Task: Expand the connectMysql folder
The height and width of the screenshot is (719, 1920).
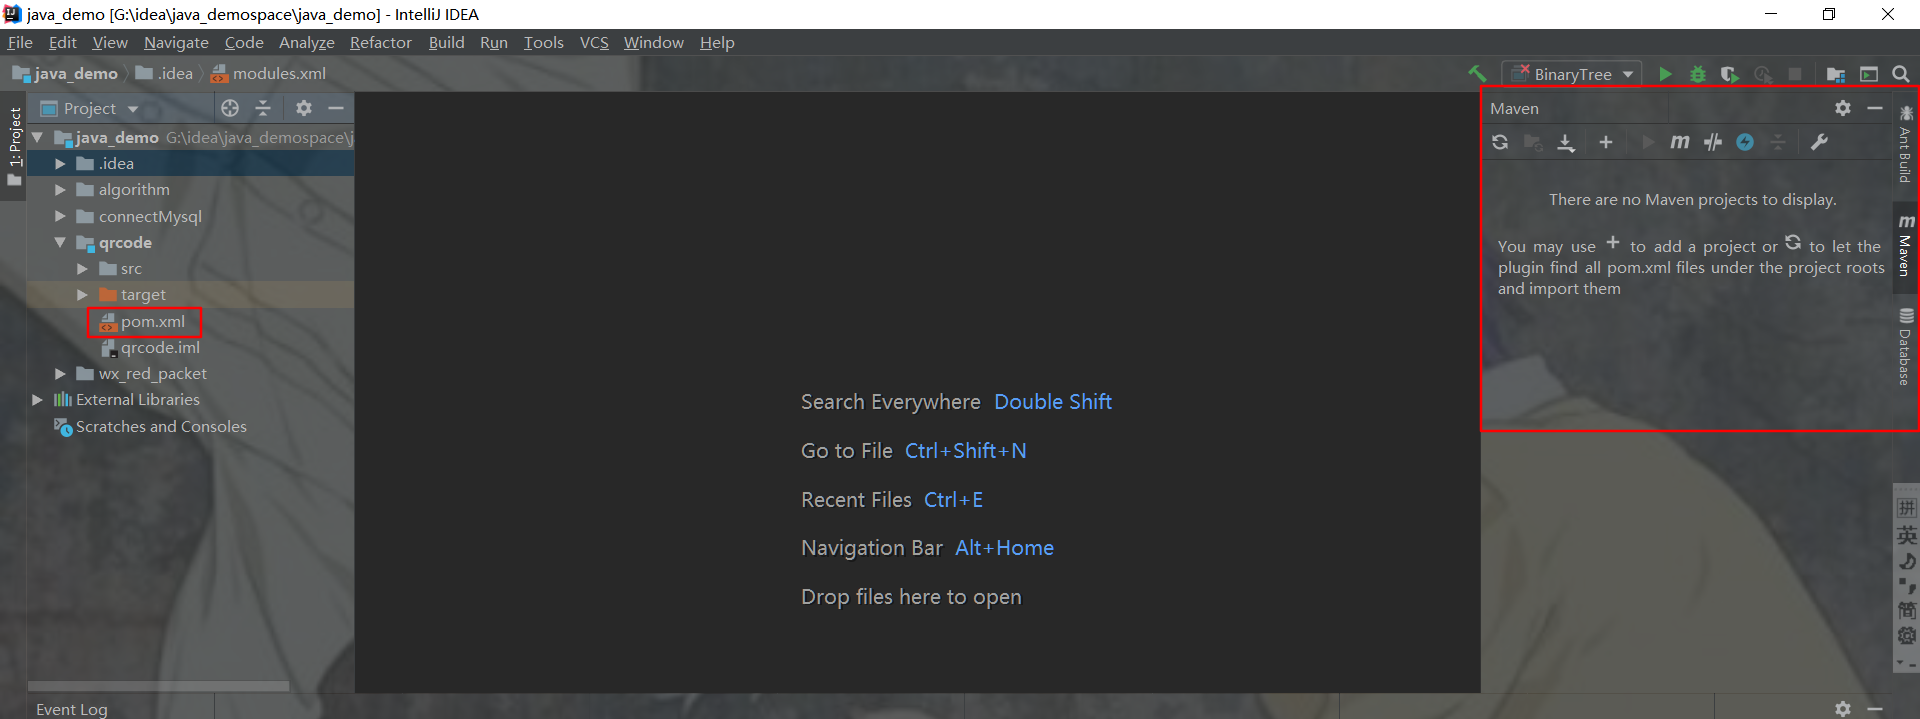Action: coord(60,216)
